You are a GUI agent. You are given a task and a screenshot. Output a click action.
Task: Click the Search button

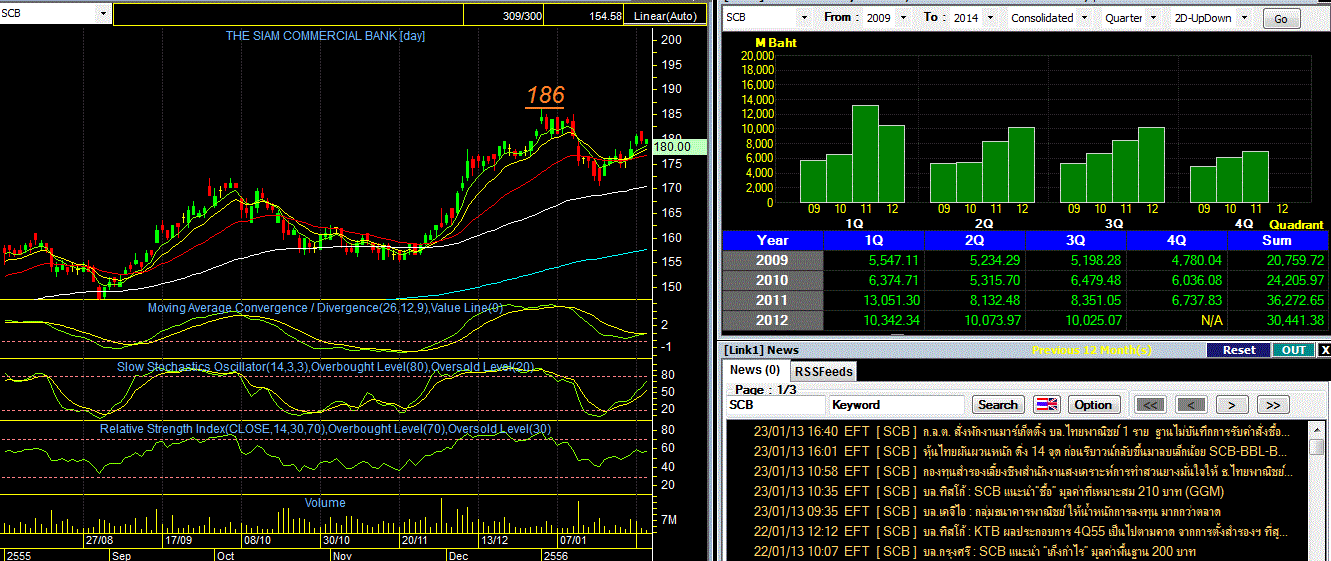click(x=997, y=405)
